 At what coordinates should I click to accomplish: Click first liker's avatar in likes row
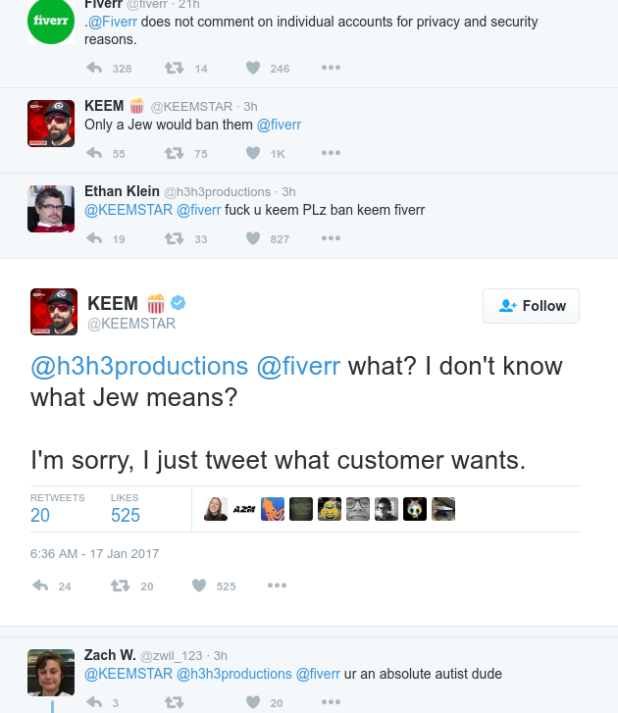tap(216, 509)
